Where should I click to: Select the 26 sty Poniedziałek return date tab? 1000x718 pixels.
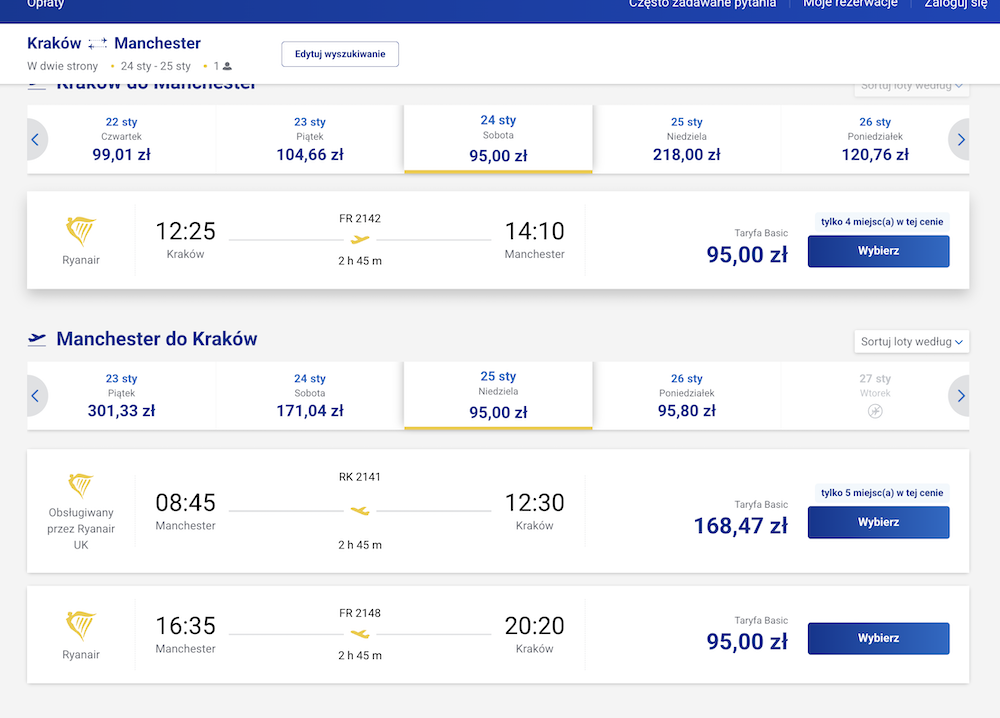coord(687,396)
